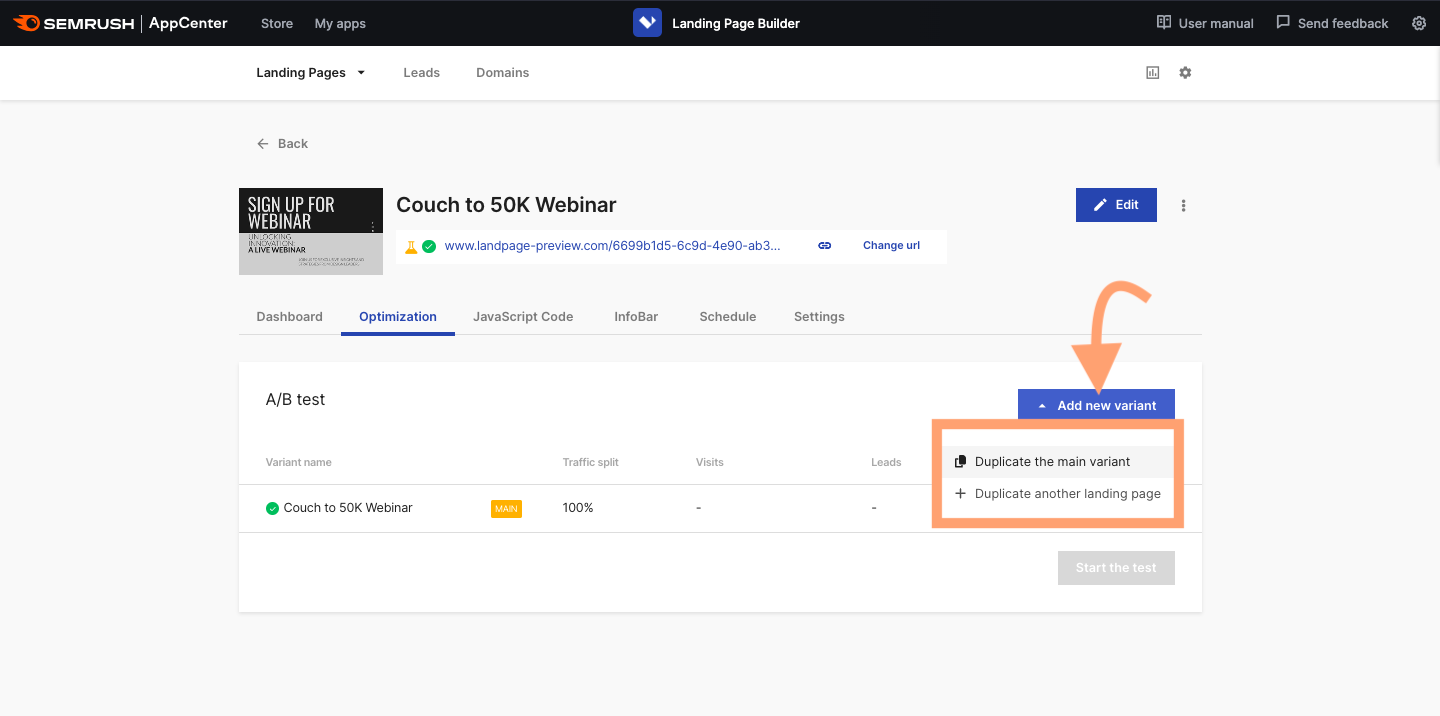Image resolution: width=1440 pixels, height=716 pixels.
Task: Click the copy link icon beside the preview URL
Action: pyautogui.click(x=824, y=245)
